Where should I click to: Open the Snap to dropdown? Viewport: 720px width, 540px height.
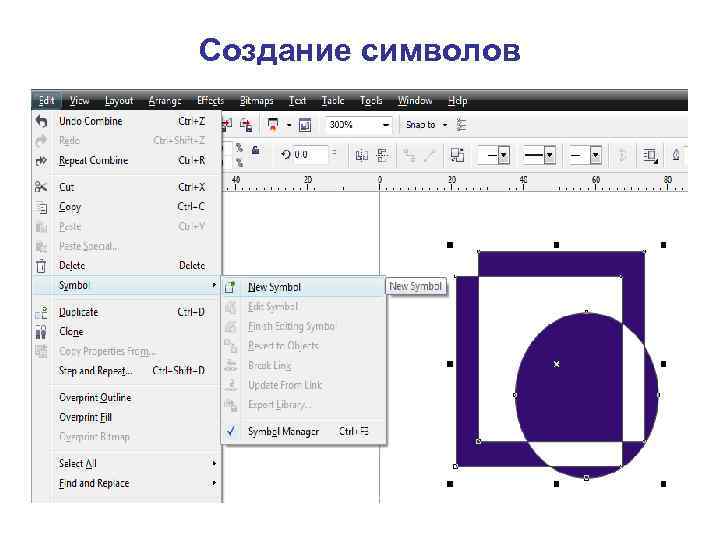coord(427,125)
